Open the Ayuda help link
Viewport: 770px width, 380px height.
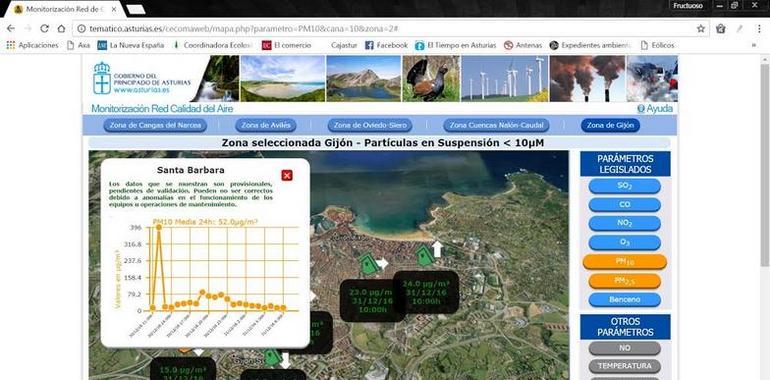[655, 109]
